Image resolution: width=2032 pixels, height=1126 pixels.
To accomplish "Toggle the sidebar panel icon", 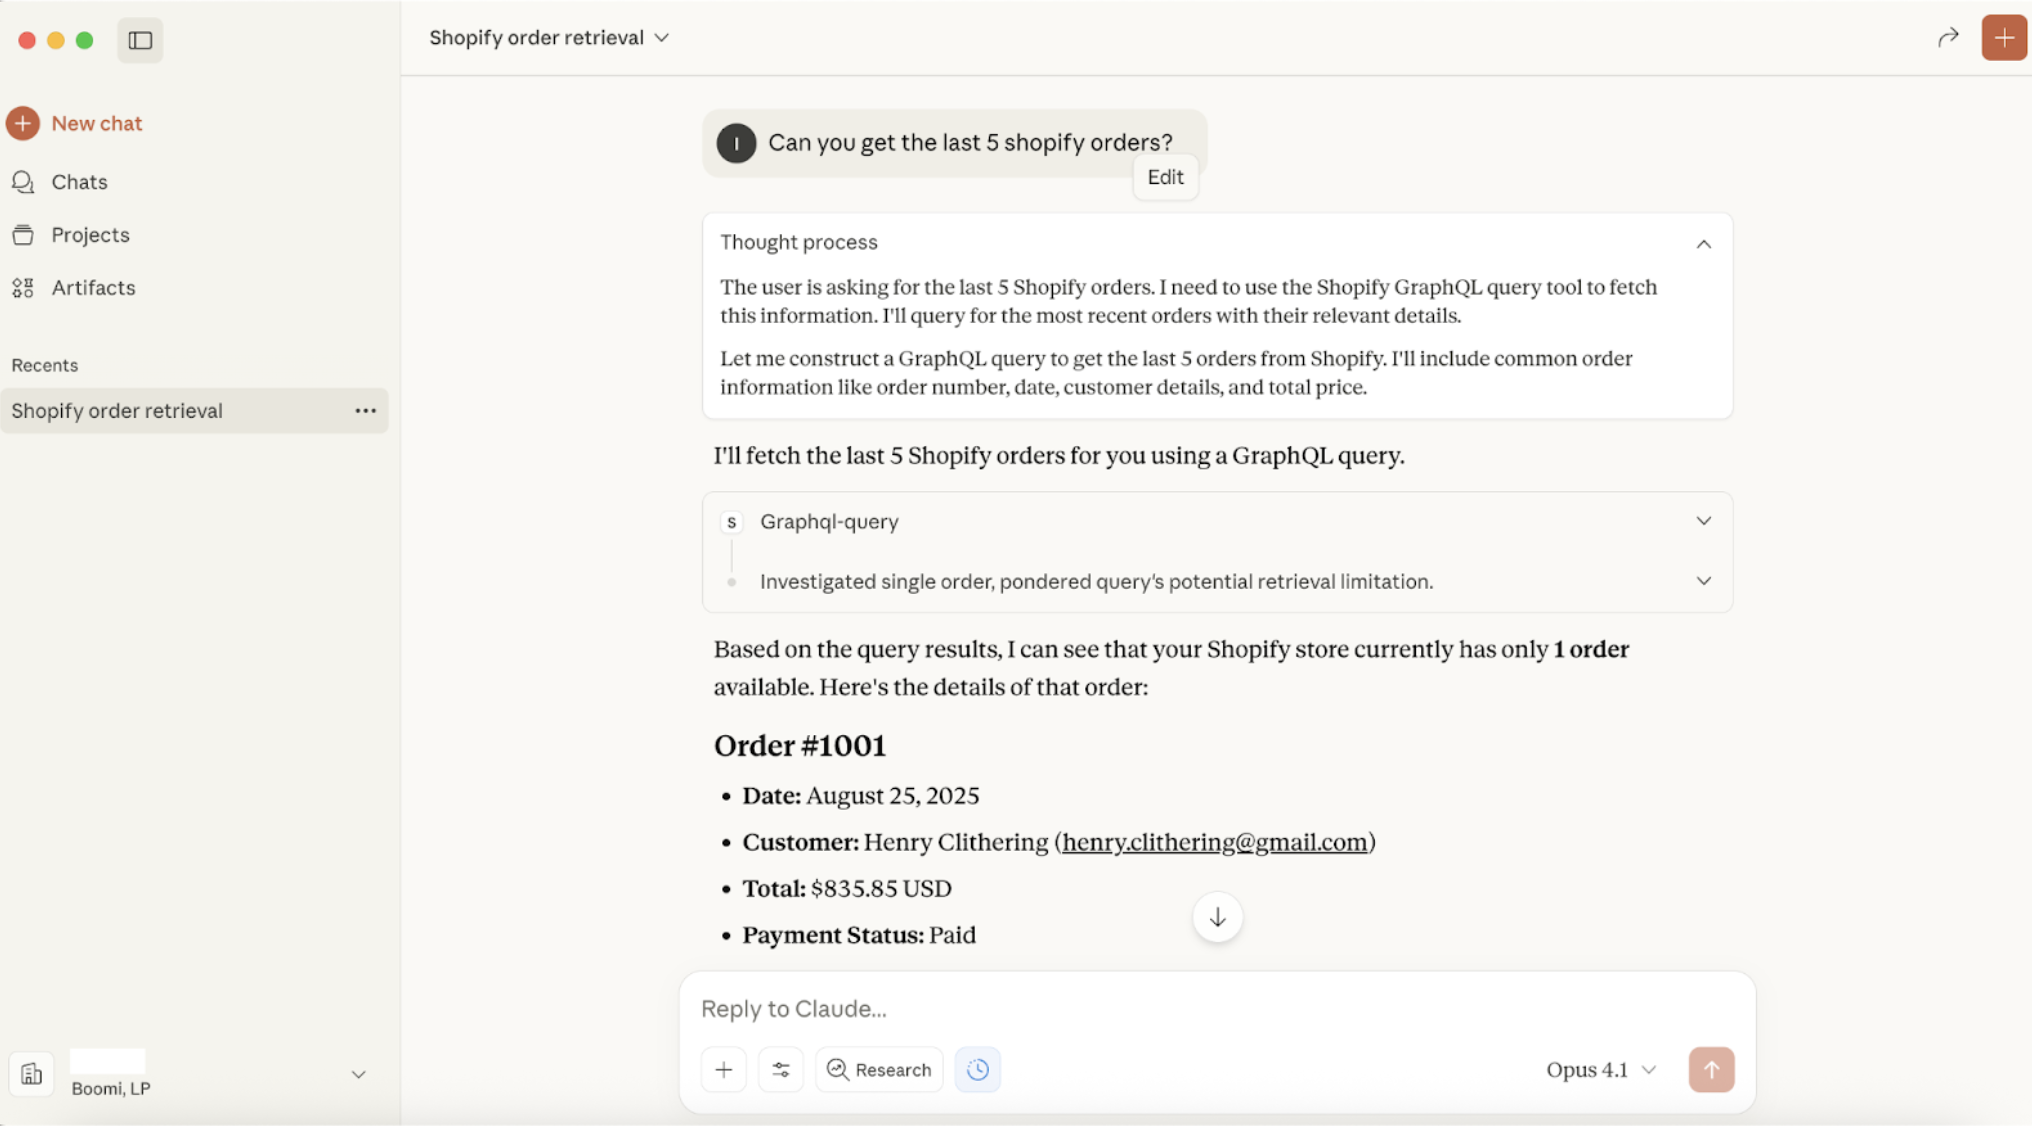I will [x=140, y=40].
